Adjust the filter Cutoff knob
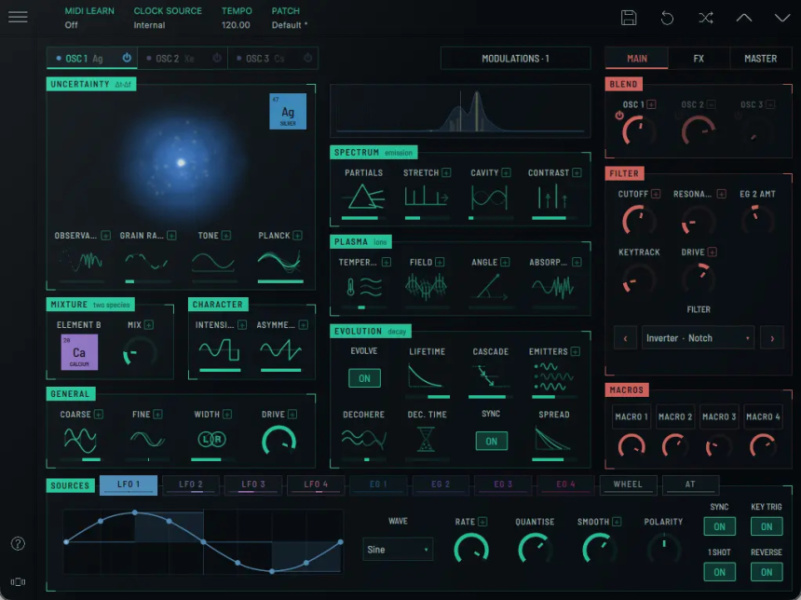This screenshot has width=801, height=600. point(639,221)
